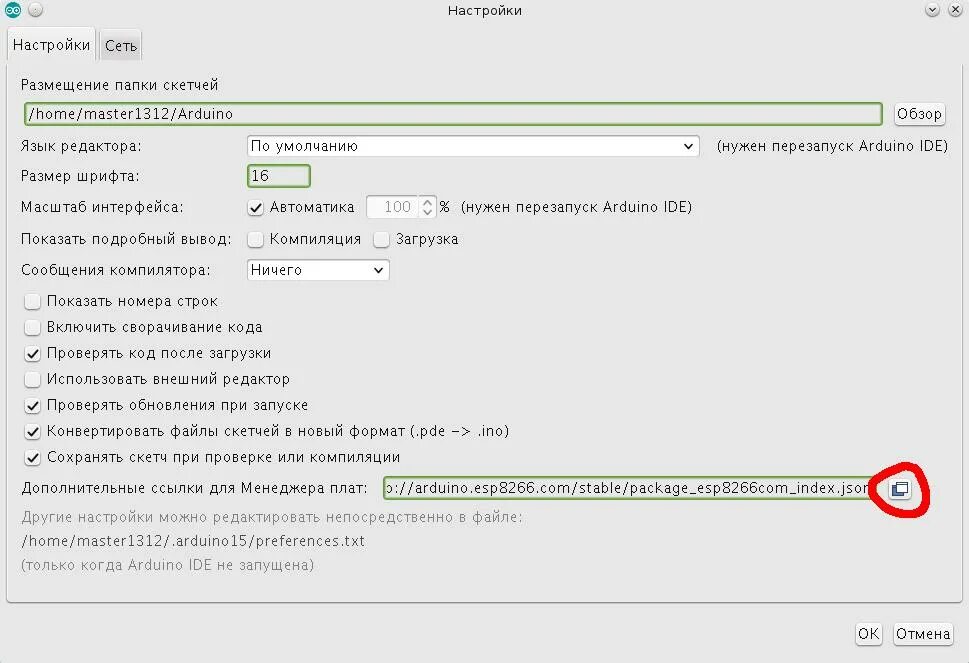Open additional board manager URLs window icon
The image size is (969, 663).
point(900,489)
